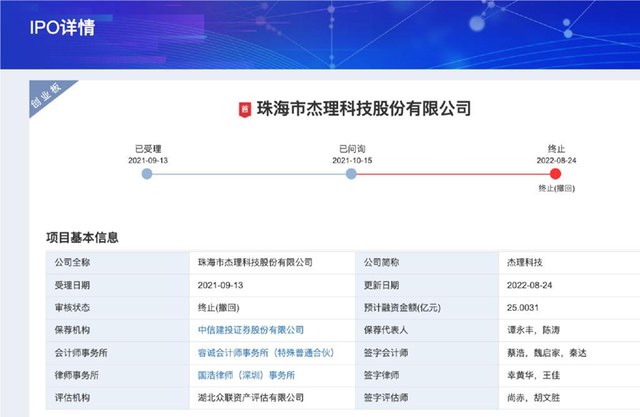This screenshot has width=640, height=417.
Task: Click the 终止 stage label above the red dot
Action: (556, 149)
